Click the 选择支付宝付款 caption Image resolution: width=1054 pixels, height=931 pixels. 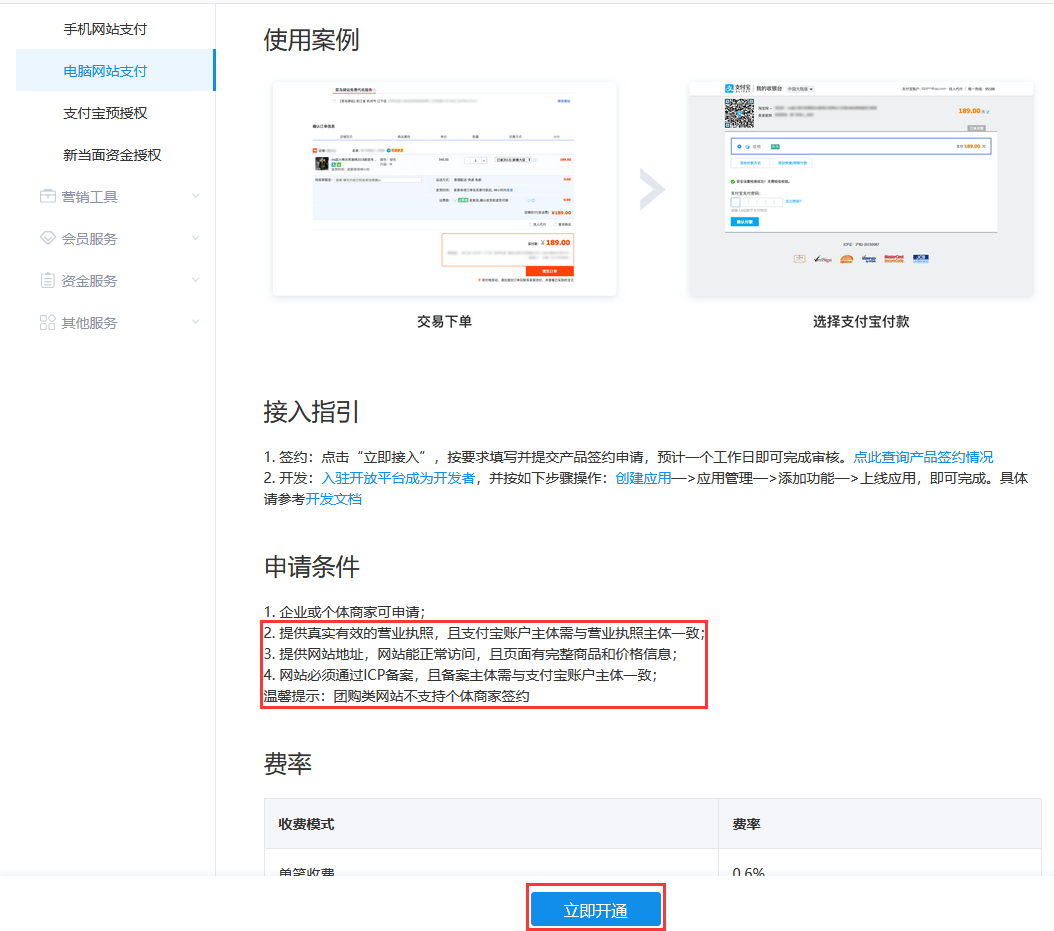coord(861,321)
